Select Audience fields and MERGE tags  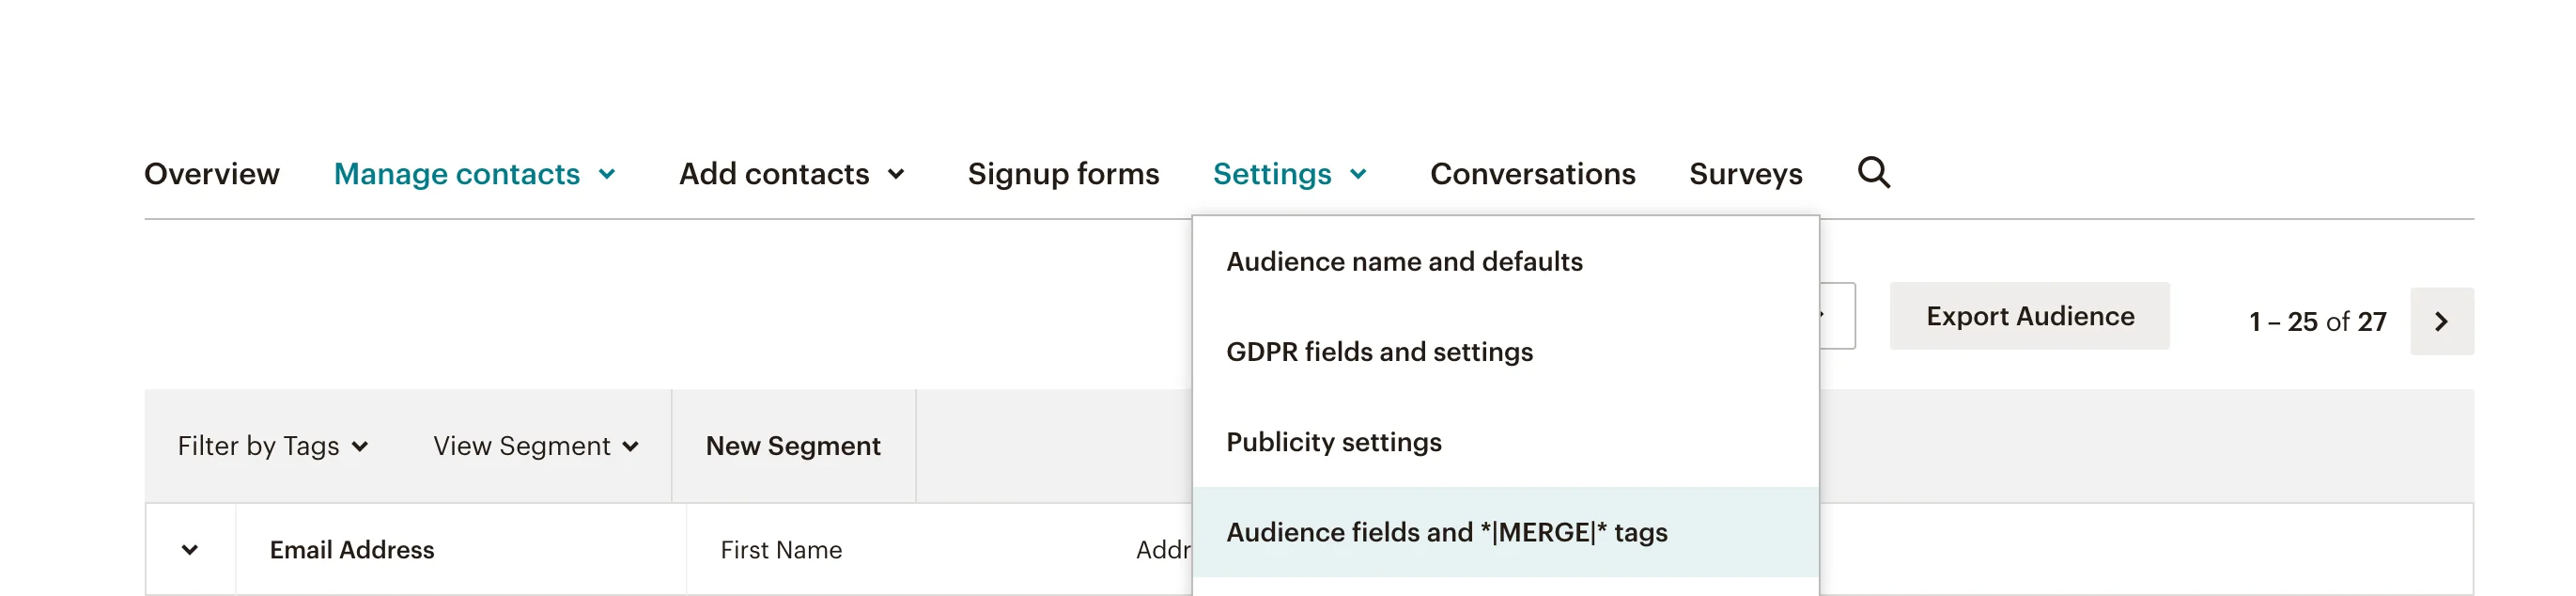(1446, 532)
